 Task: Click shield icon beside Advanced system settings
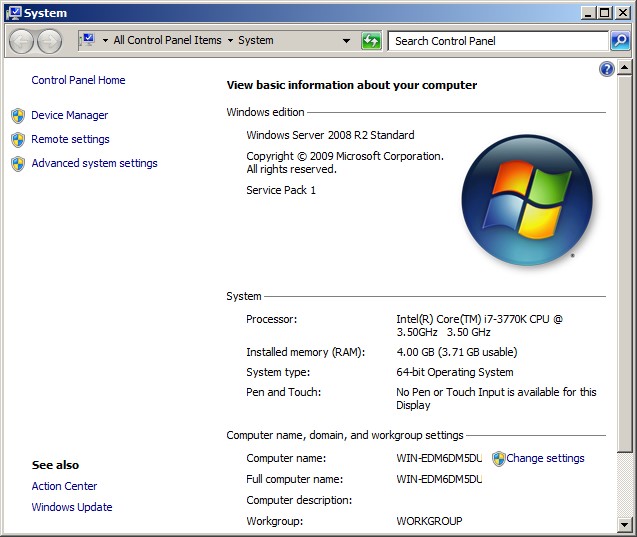coord(18,164)
